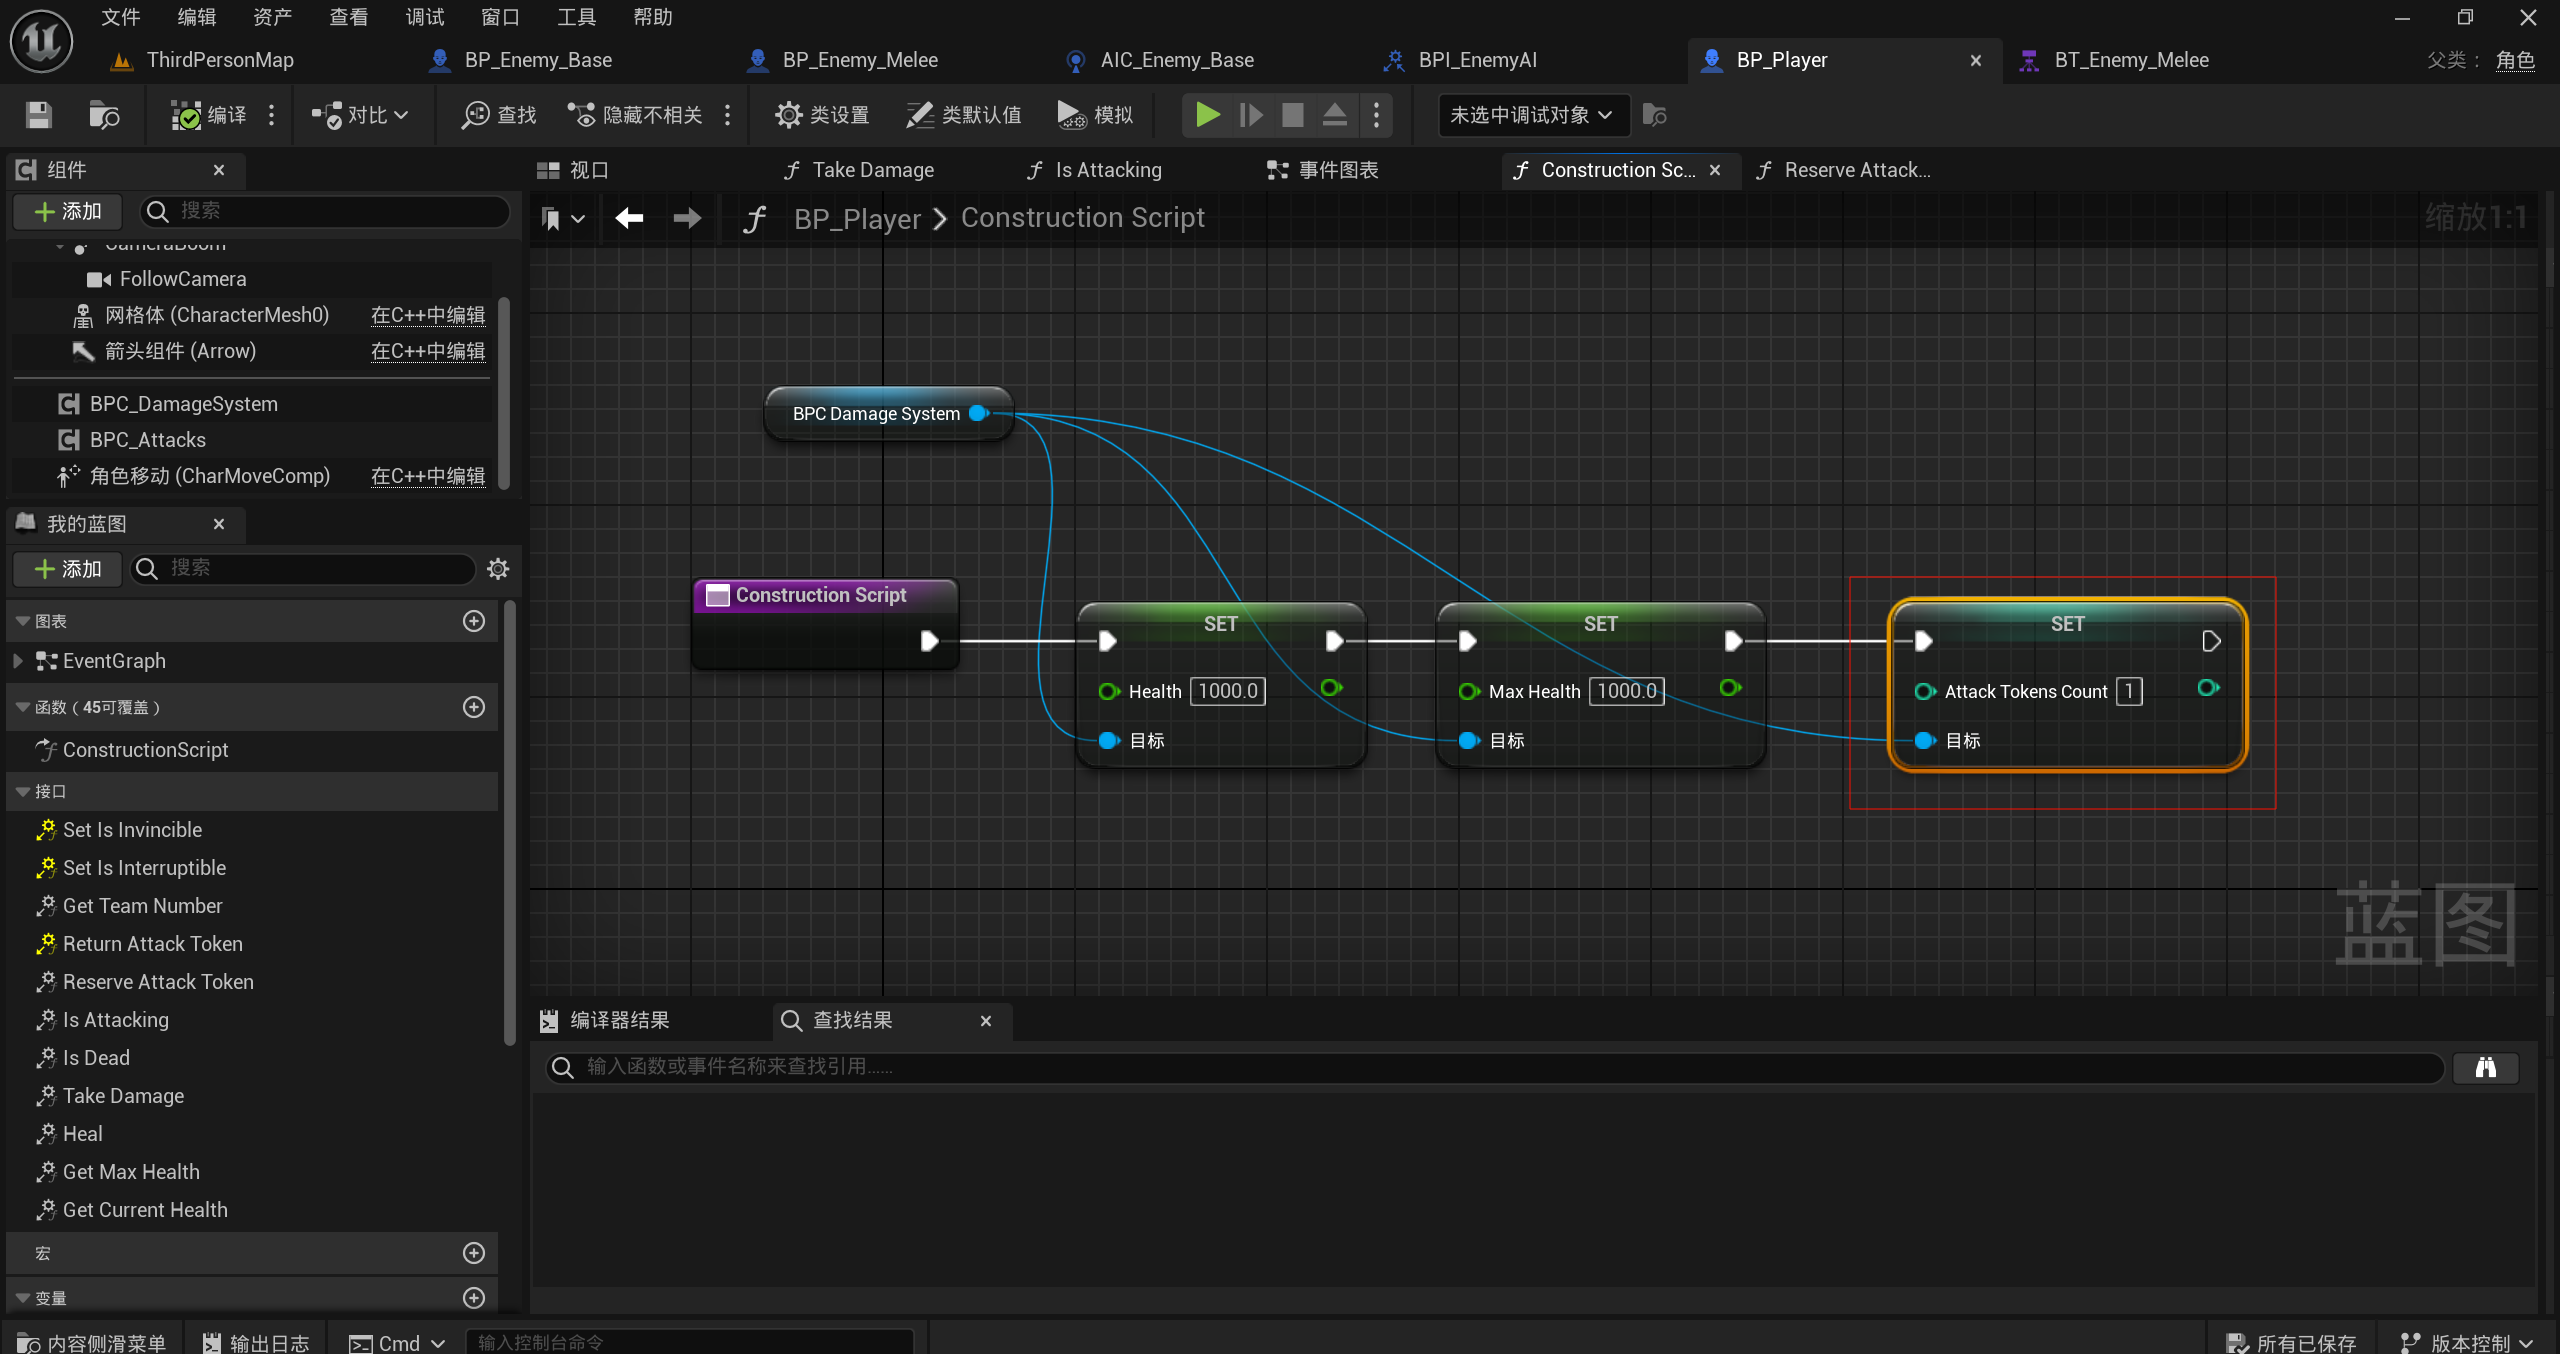Click the binoculars search-all icon

click(2485, 1068)
